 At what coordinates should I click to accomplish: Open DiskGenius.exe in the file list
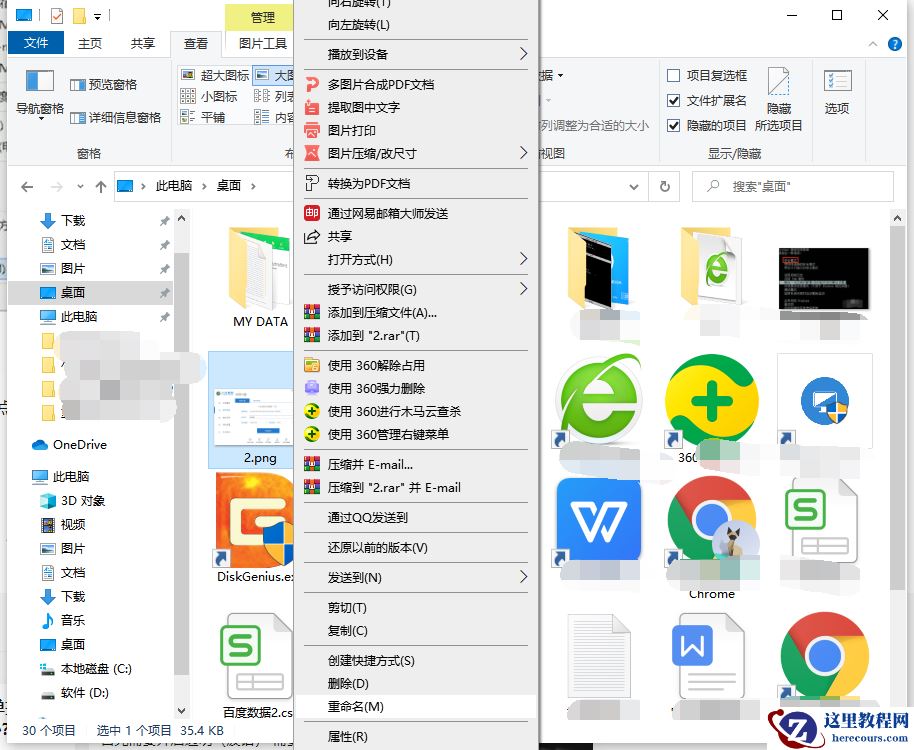click(x=253, y=520)
